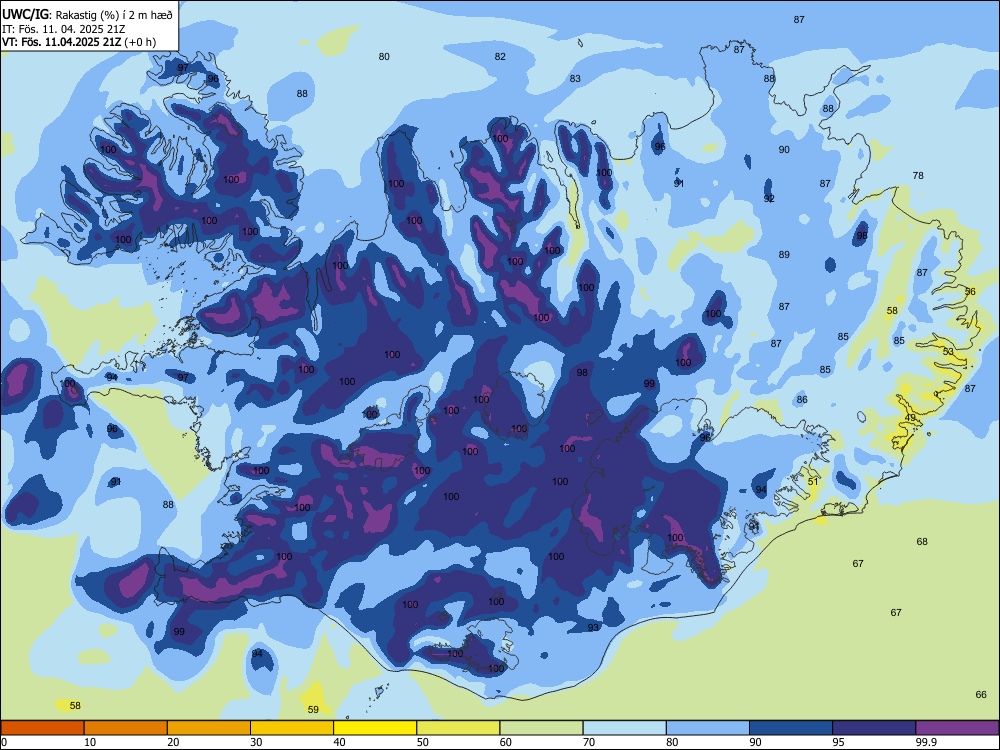Click the humidity value '51' on the map

pos(812,482)
